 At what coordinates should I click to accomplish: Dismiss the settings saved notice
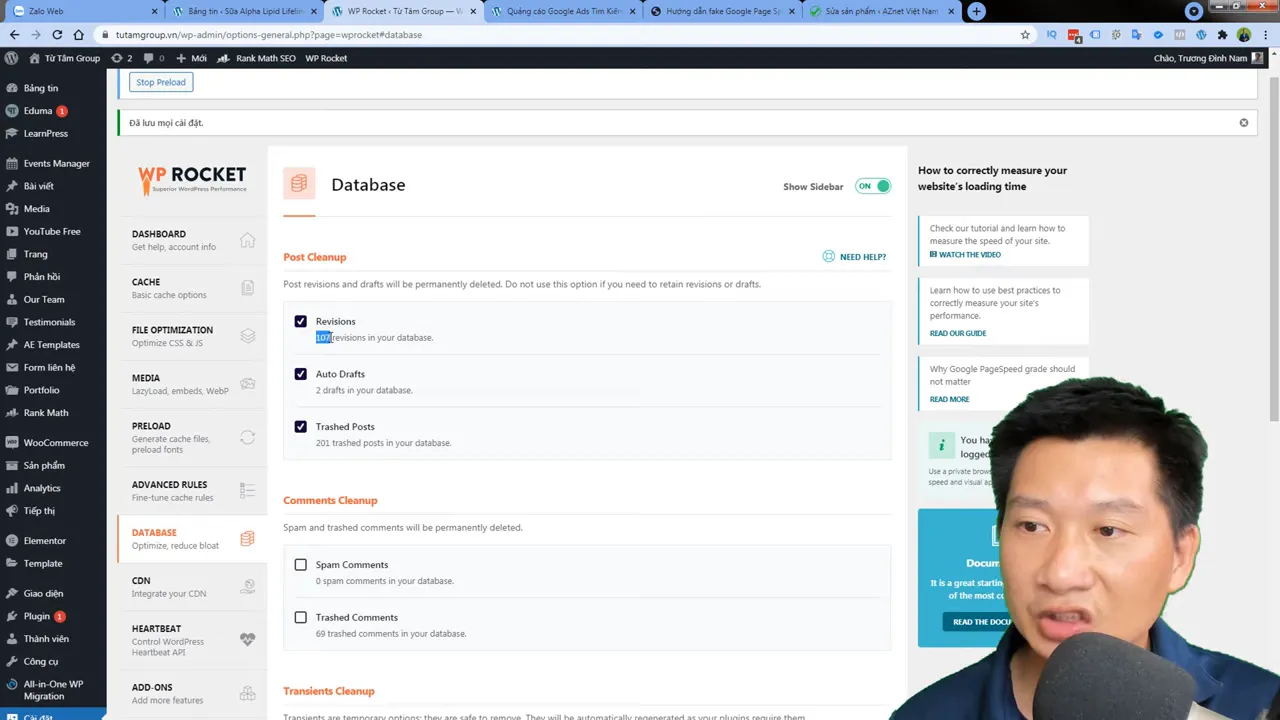click(1244, 123)
